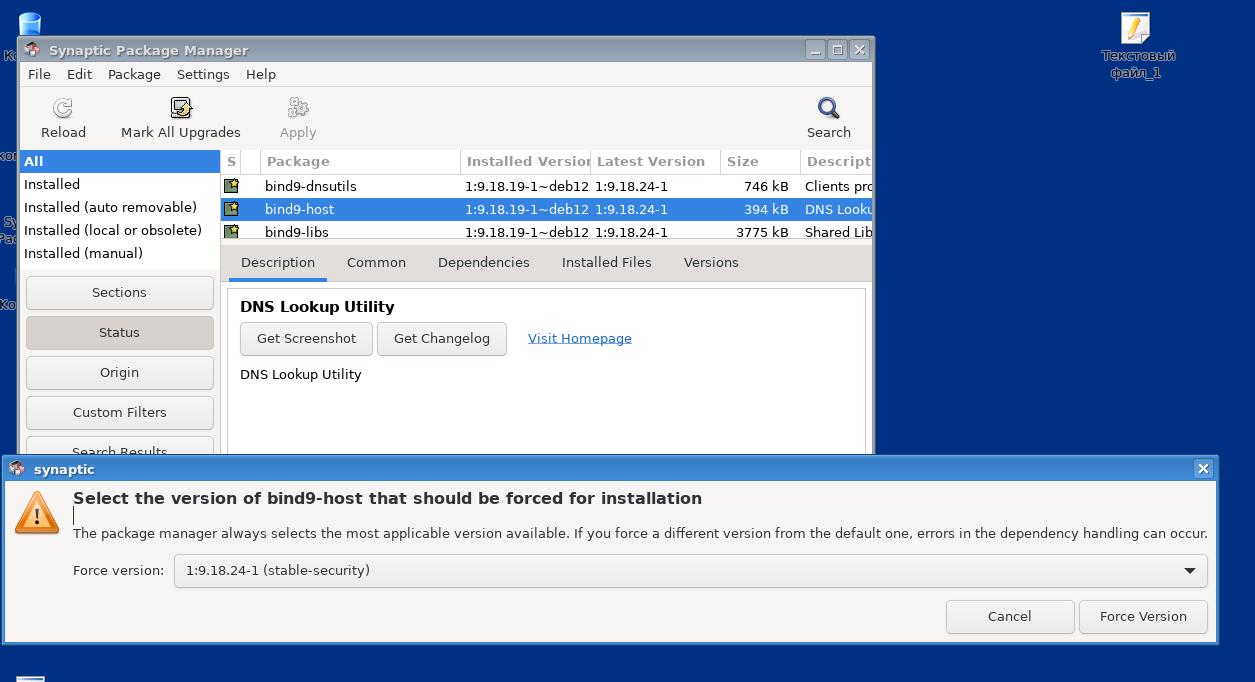The image size is (1255, 682).
Task: Select the bind9-libs package row
Action: point(546,231)
